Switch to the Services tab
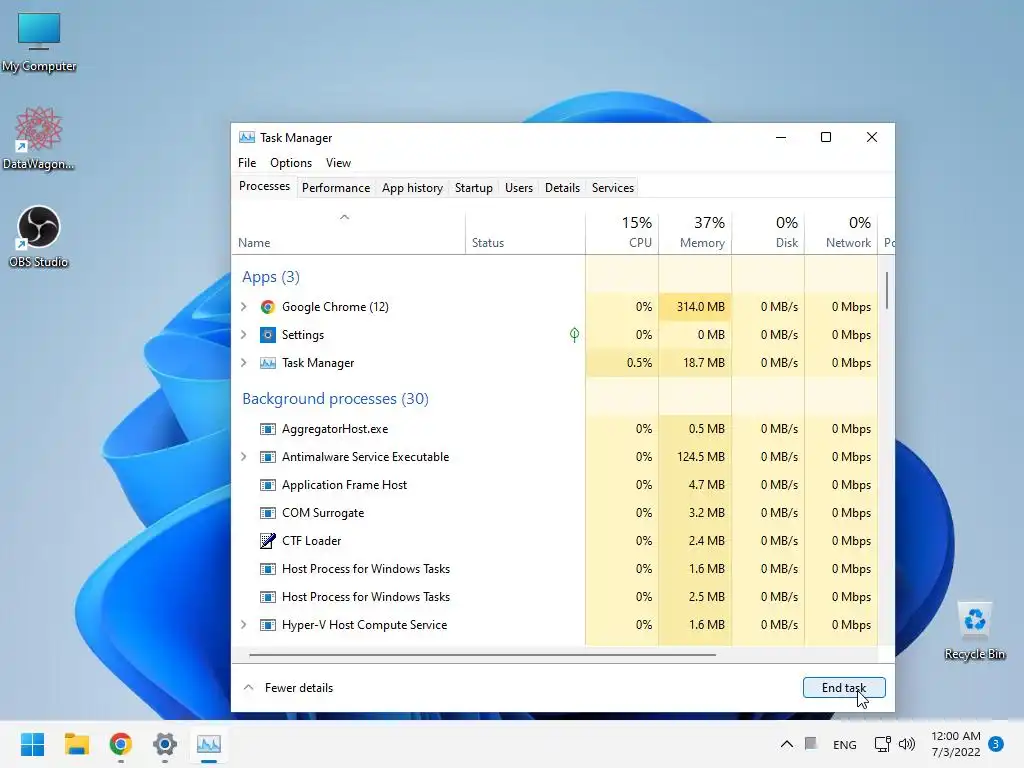The width and height of the screenshot is (1024, 768). [613, 188]
